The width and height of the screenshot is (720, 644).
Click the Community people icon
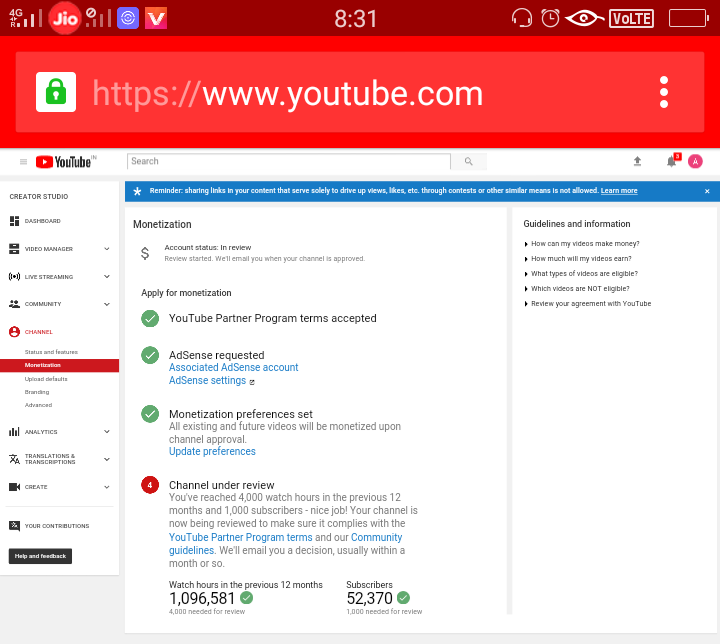click(14, 304)
